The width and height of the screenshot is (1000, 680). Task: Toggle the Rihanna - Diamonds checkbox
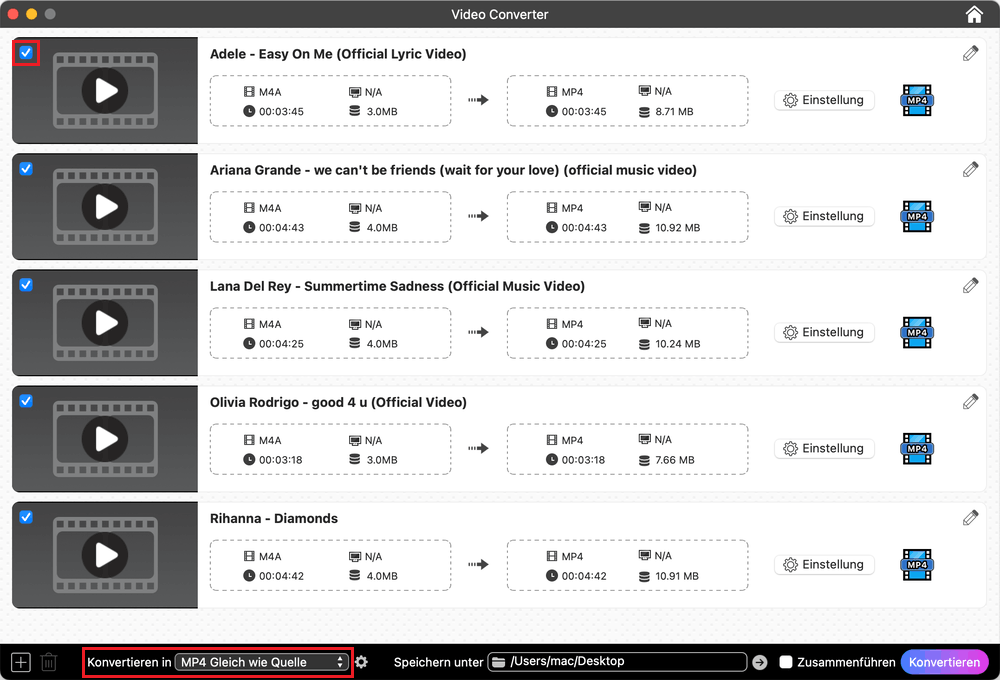(26, 517)
